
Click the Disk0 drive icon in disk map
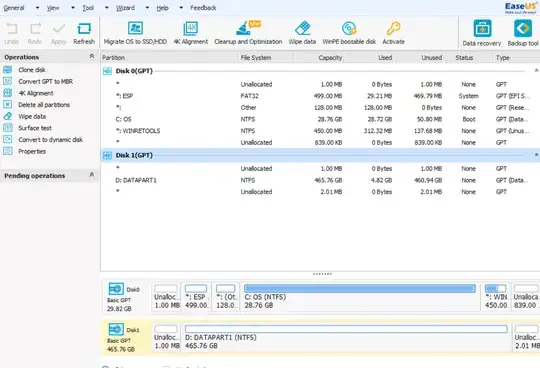coord(116,289)
